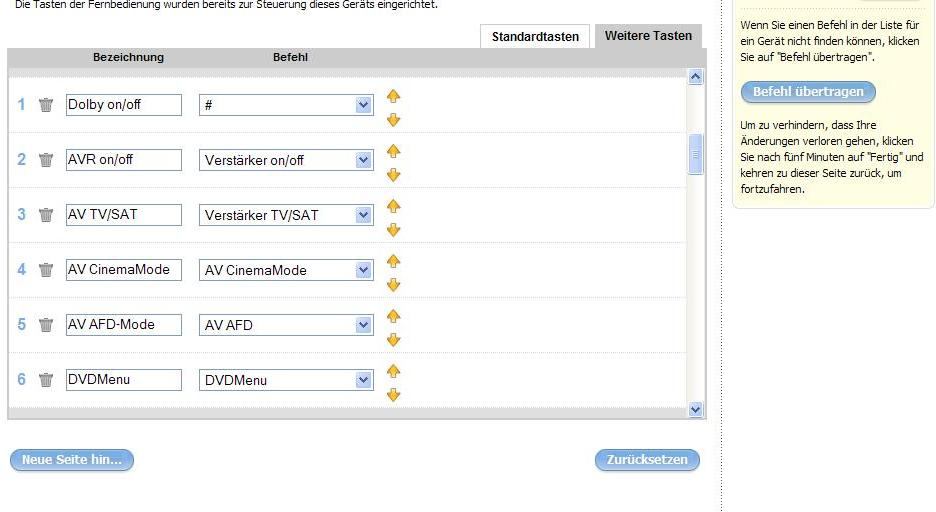Move DVDMenu row up
This screenshot has height=512, width=936.
tap(393, 371)
